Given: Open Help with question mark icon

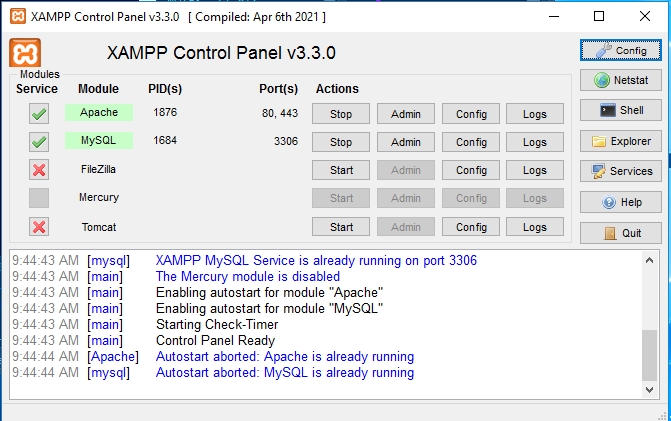Looking at the screenshot, I should pos(620,202).
